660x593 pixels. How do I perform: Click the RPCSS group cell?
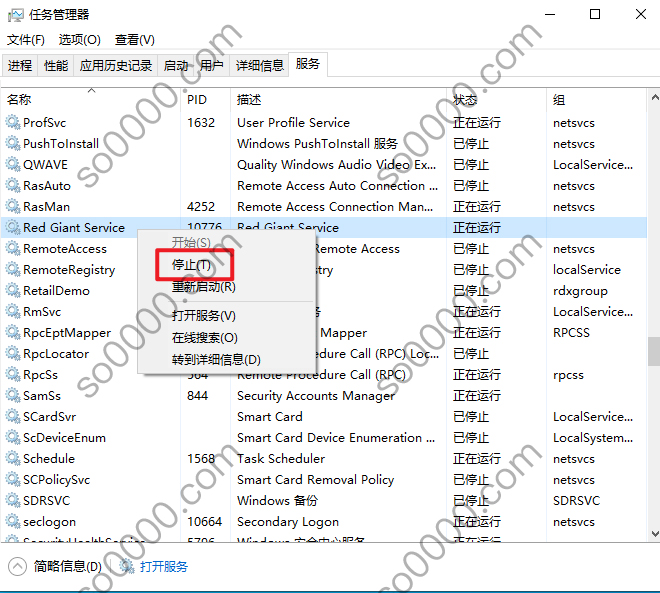tap(571, 333)
